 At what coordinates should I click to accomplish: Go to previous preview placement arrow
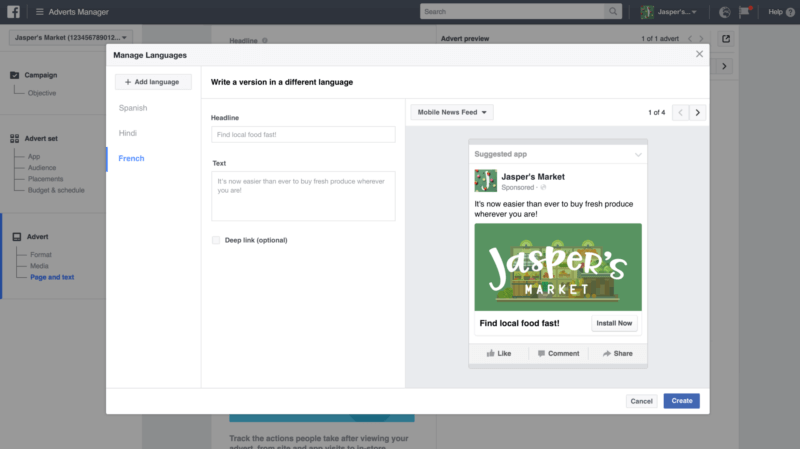[x=680, y=112]
